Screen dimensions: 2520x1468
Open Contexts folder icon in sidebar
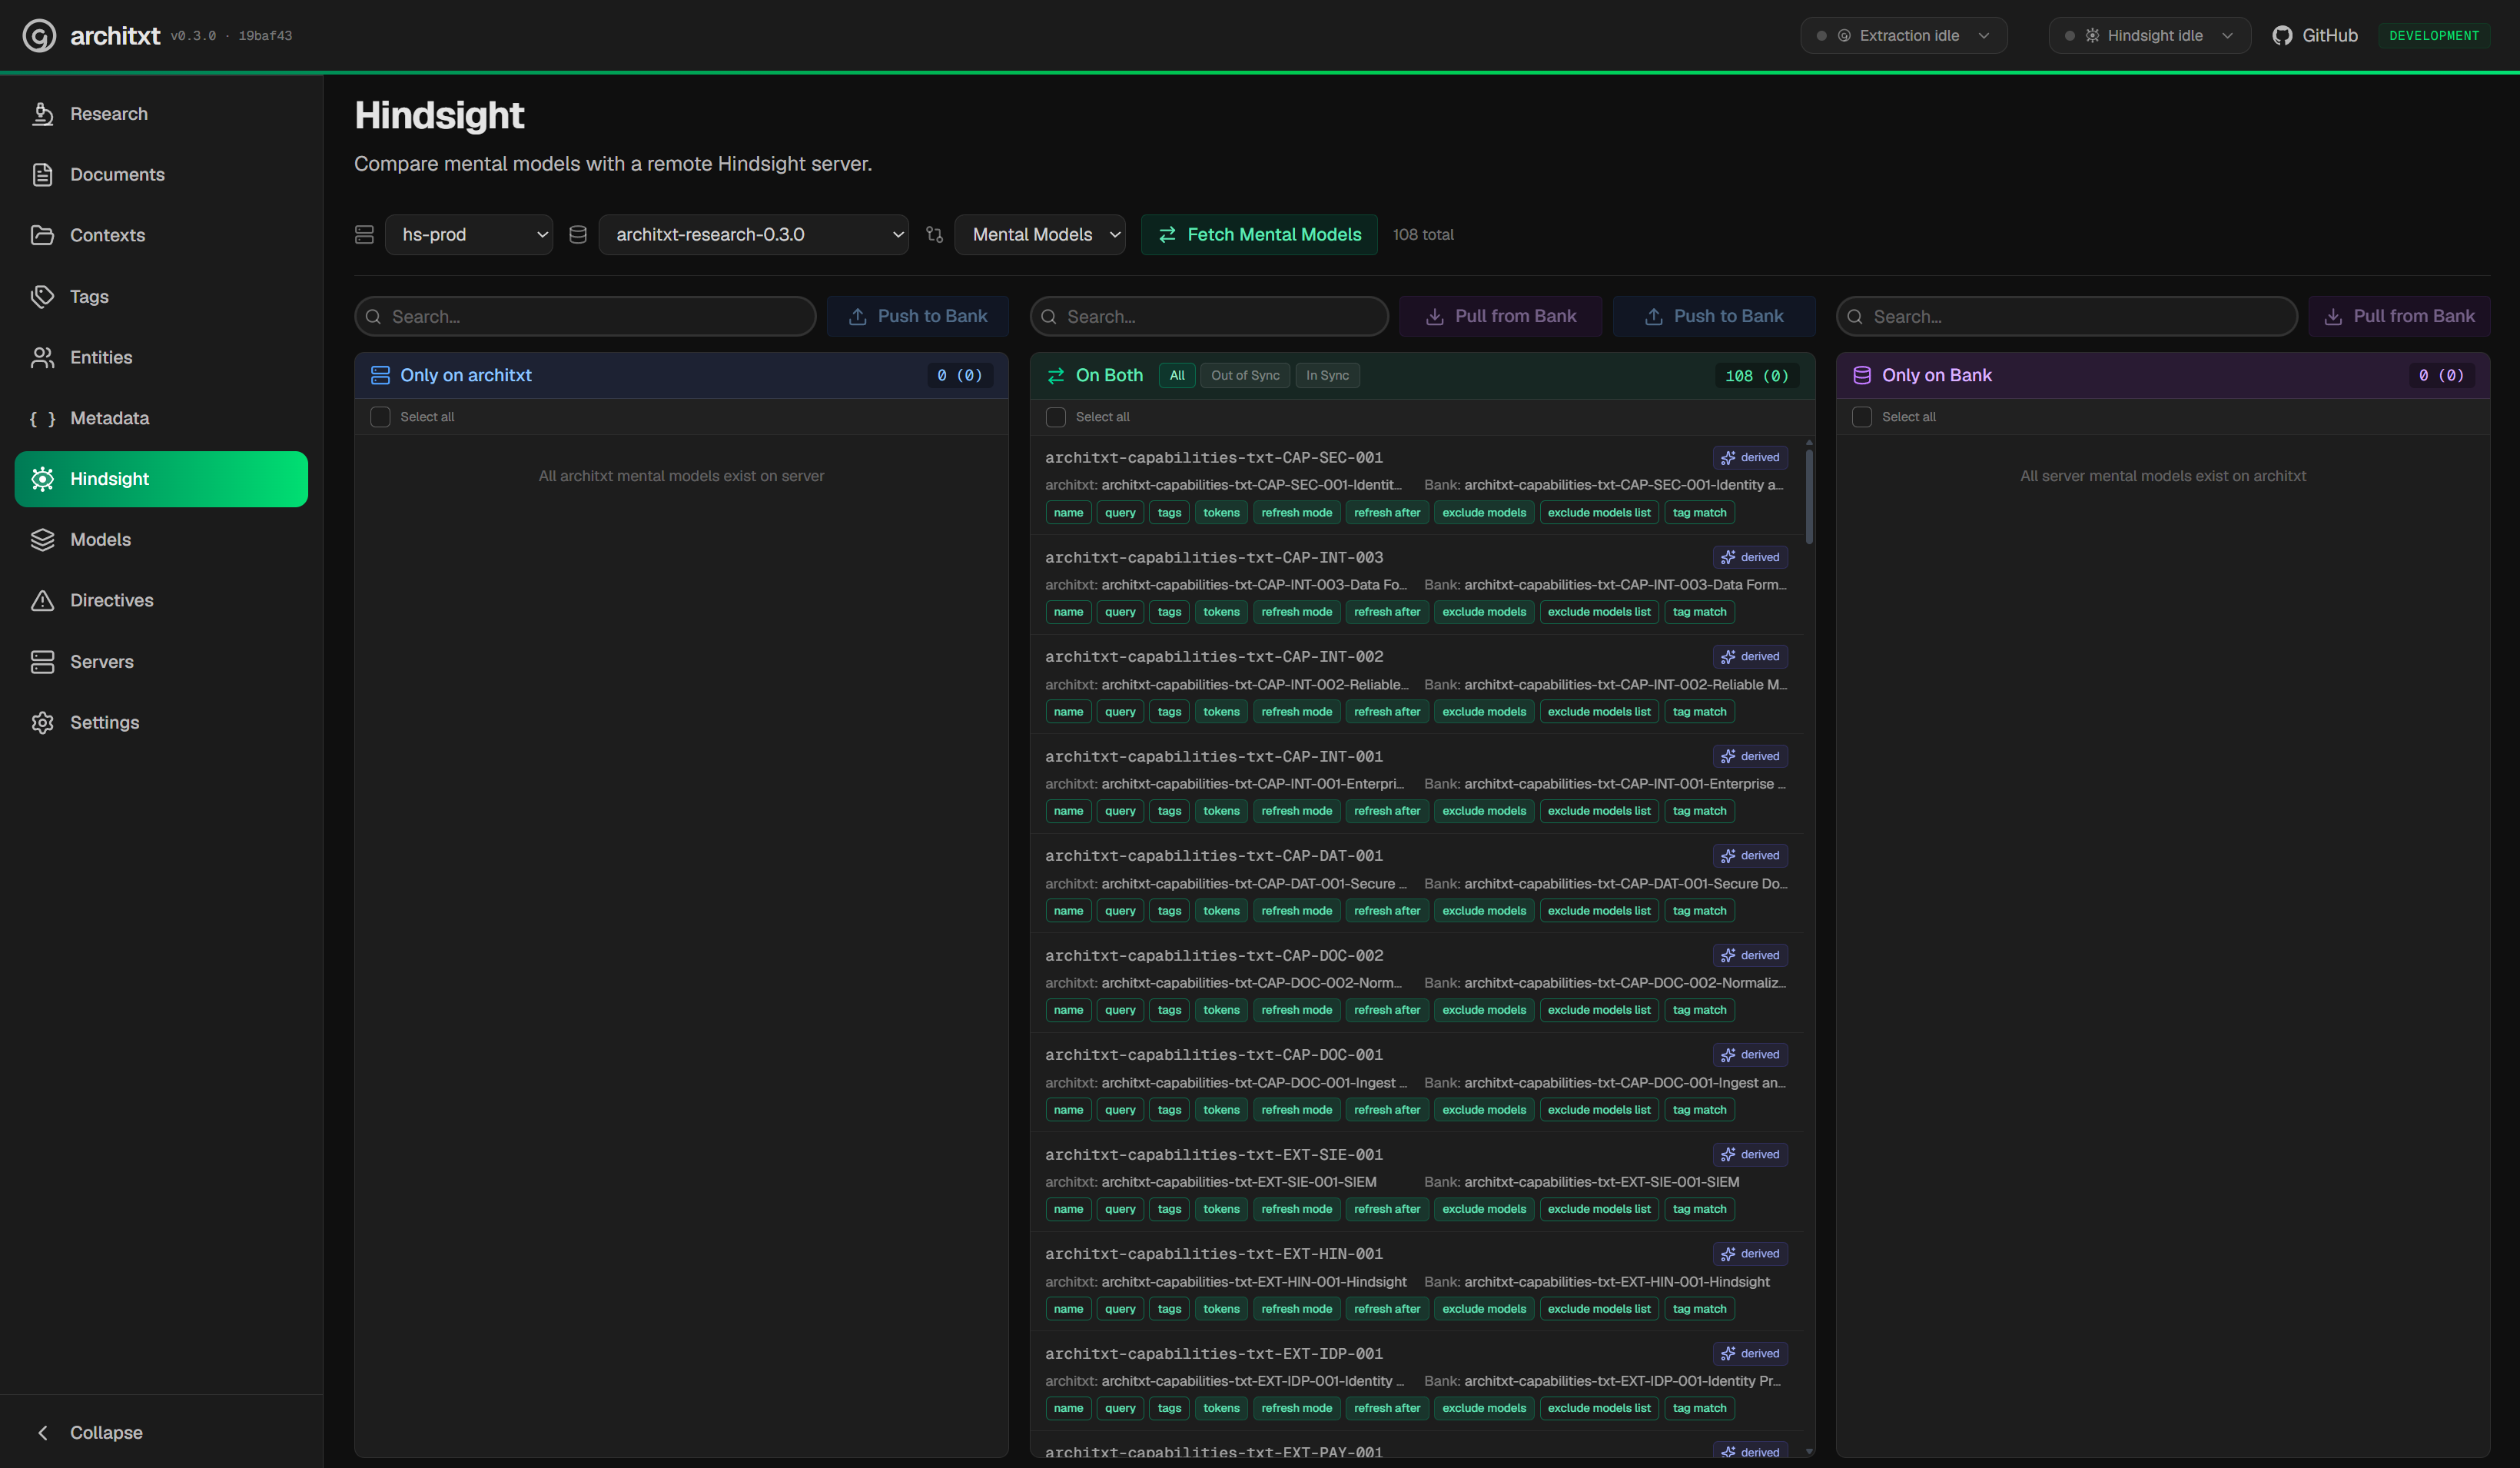(x=42, y=235)
